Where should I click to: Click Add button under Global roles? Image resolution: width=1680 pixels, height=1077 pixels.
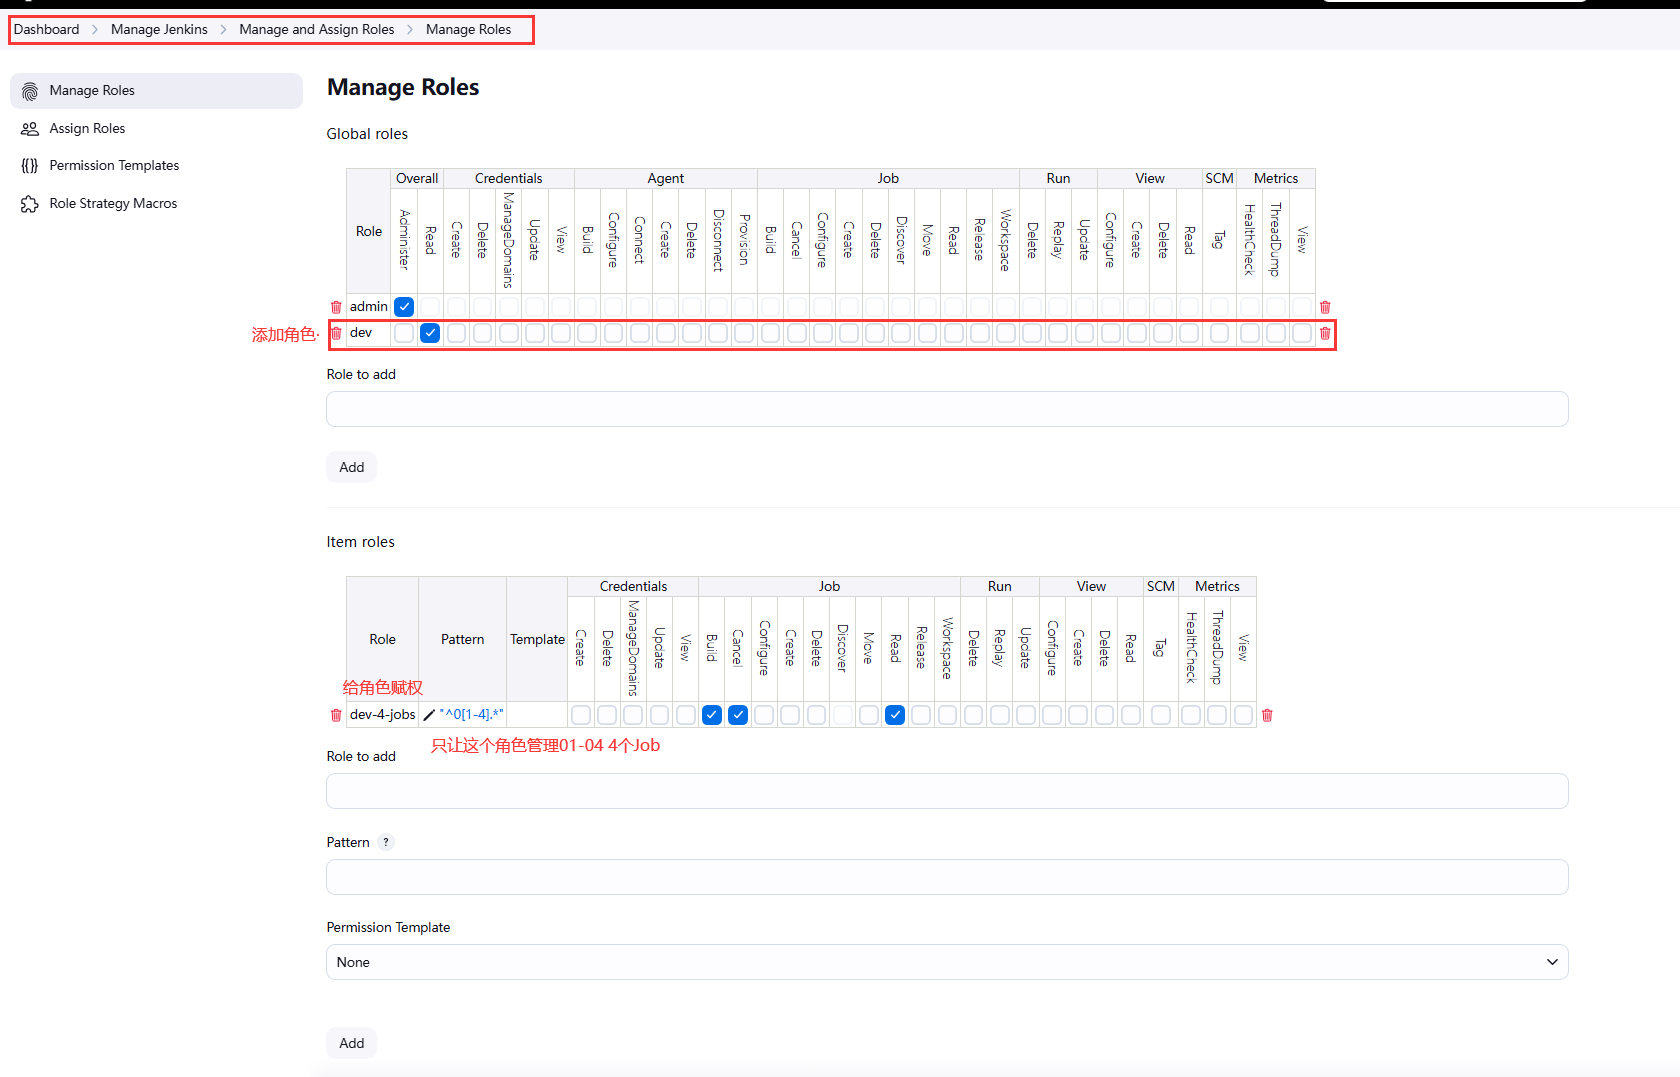point(351,467)
